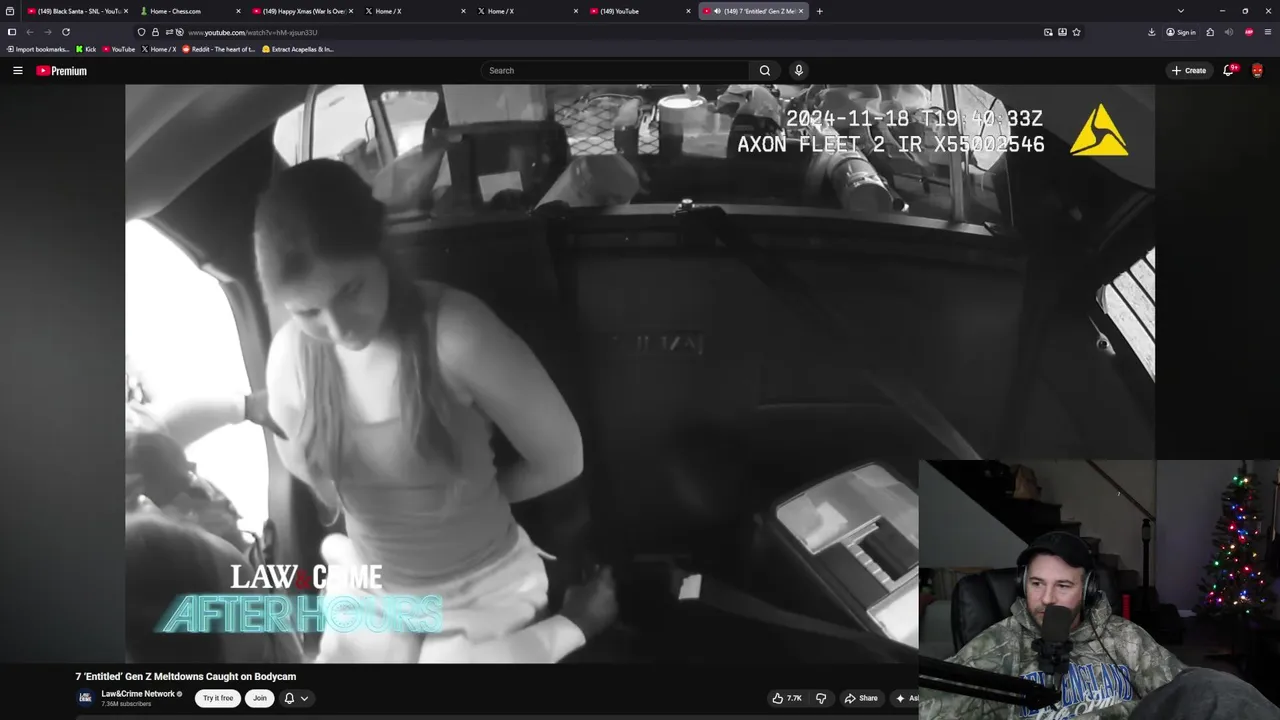Viewport: 1280px width, 720px height.
Task: Open Import bookmarks... bookmark item
Action: tap(38, 49)
